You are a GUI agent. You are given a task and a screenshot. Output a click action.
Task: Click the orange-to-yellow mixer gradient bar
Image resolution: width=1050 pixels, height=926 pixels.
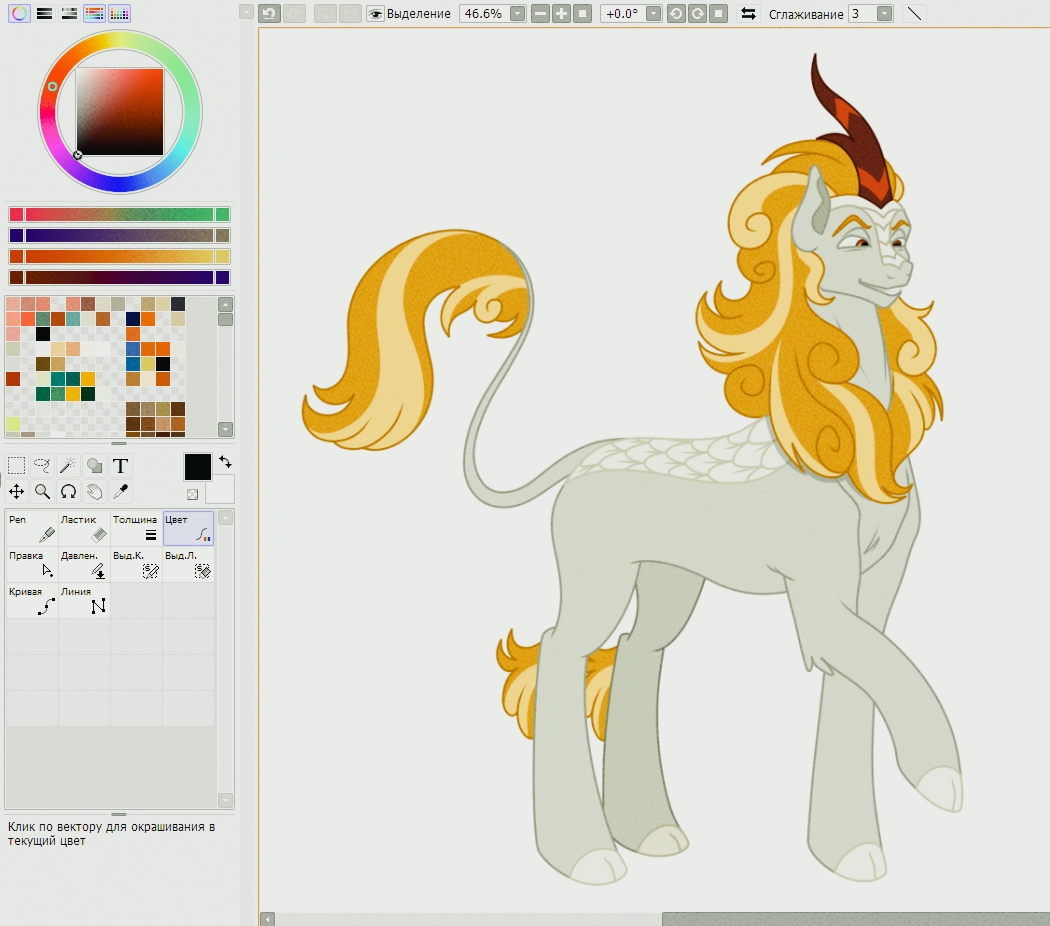coord(120,256)
